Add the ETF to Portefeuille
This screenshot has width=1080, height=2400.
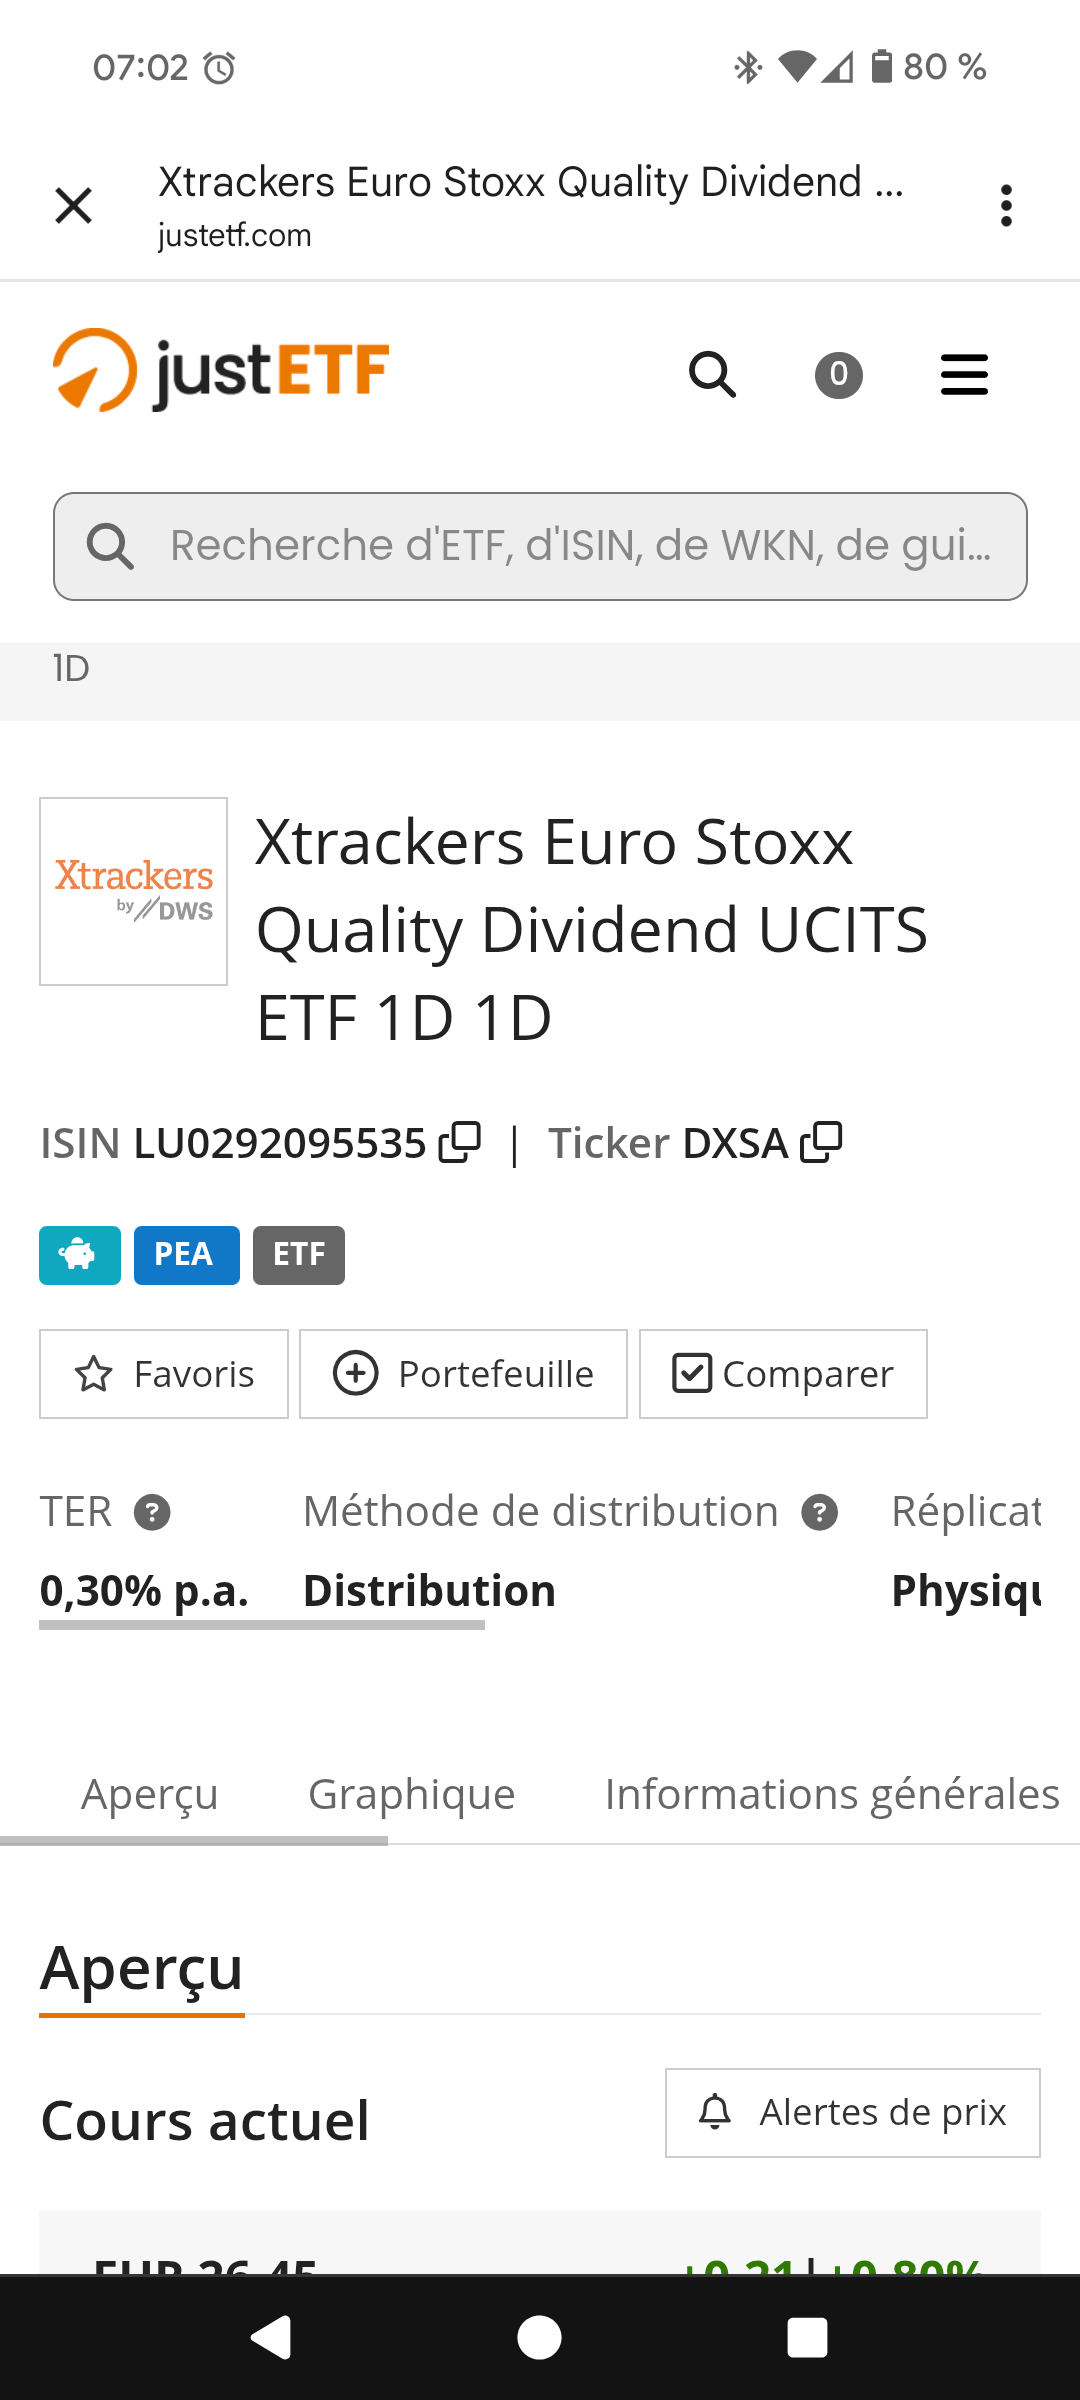click(463, 1374)
